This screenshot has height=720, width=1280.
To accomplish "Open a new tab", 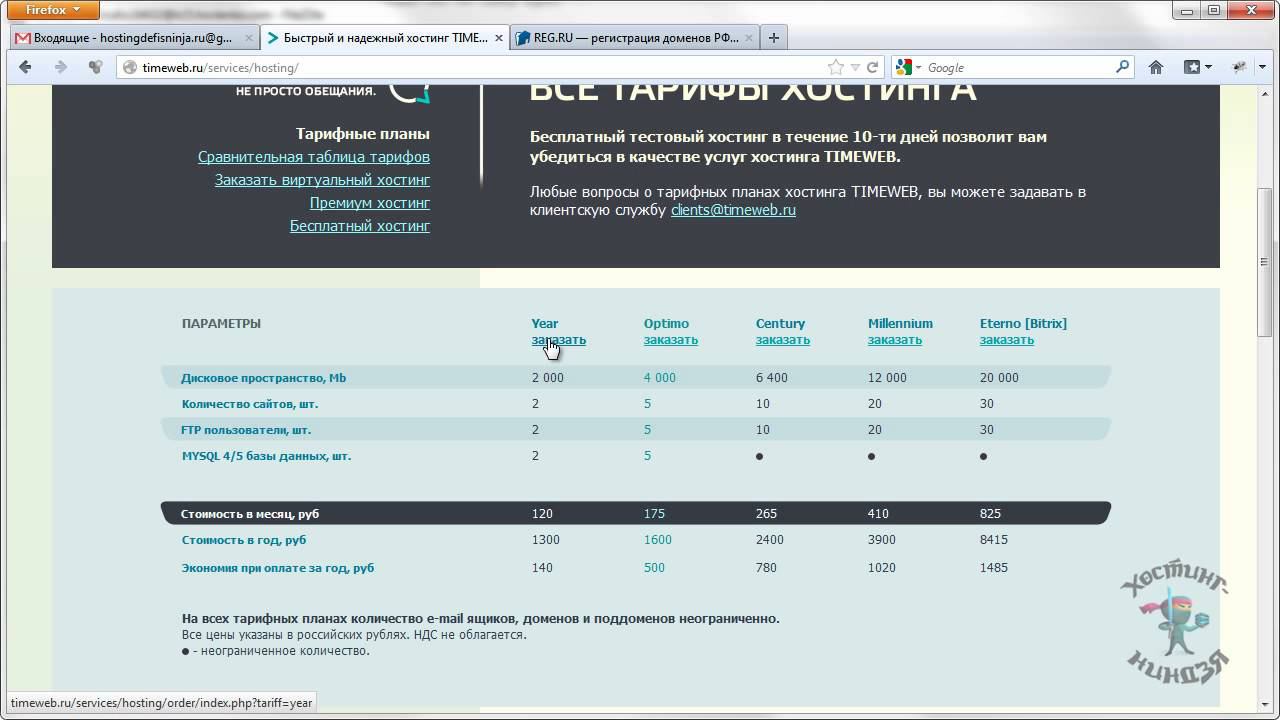I will tap(773, 38).
